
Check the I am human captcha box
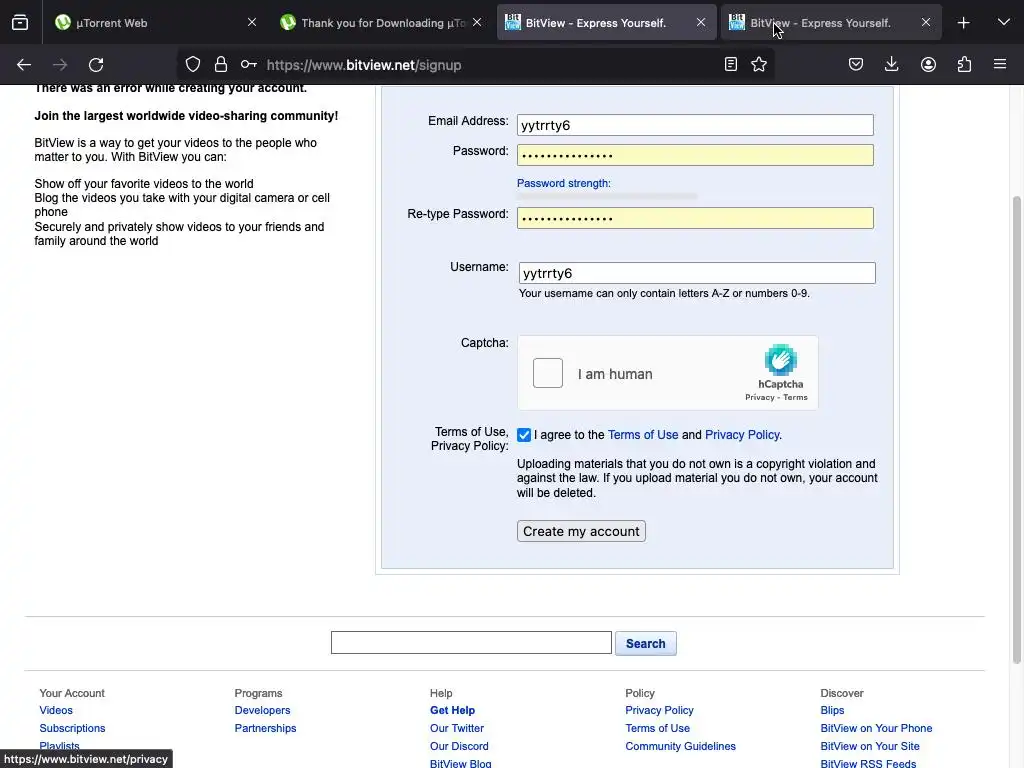click(x=547, y=373)
